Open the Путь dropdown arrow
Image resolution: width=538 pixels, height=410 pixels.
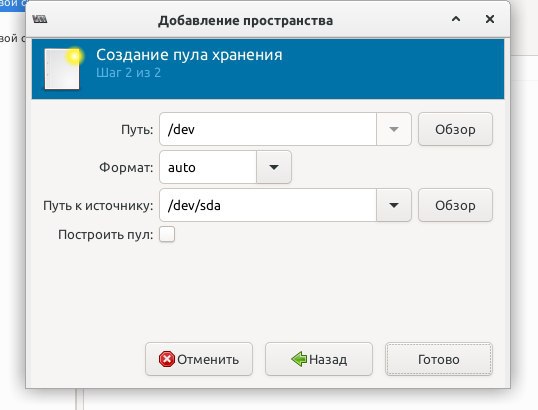pyautogui.click(x=394, y=129)
